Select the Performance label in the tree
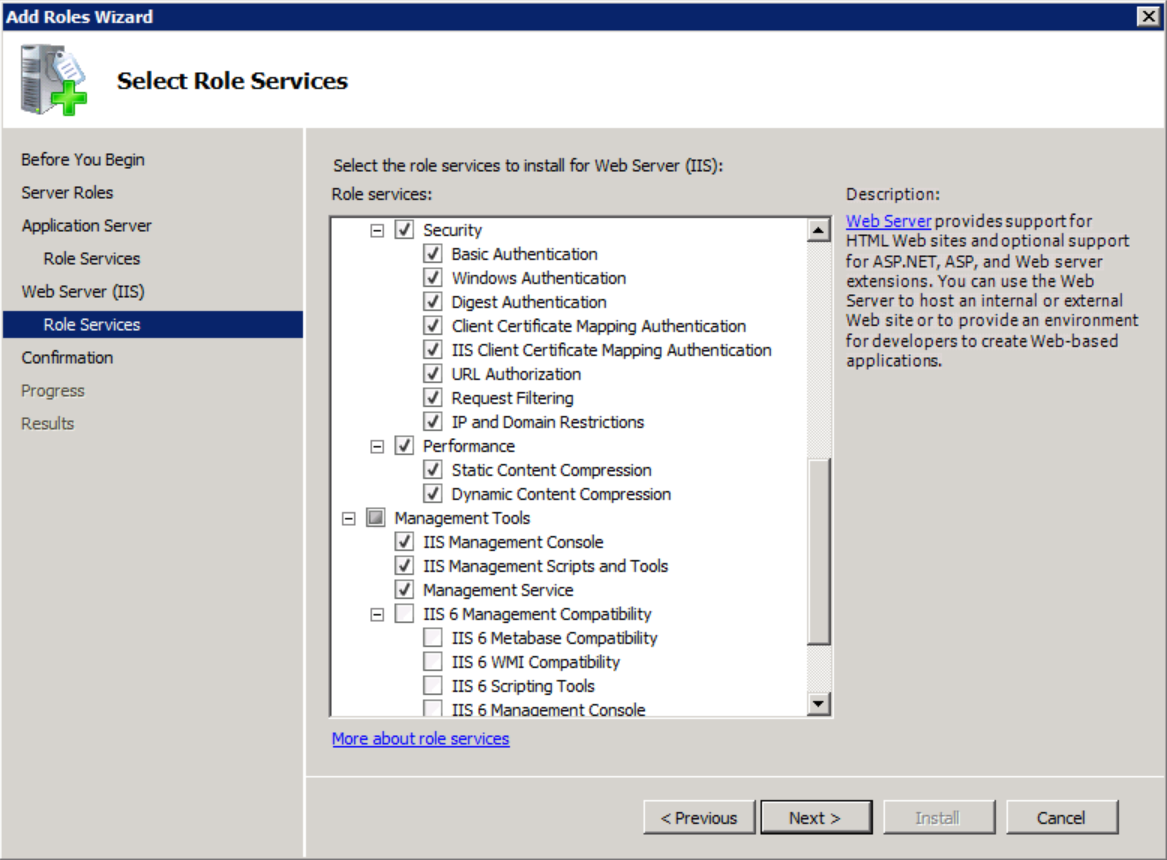1167x860 pixels. 469,446
